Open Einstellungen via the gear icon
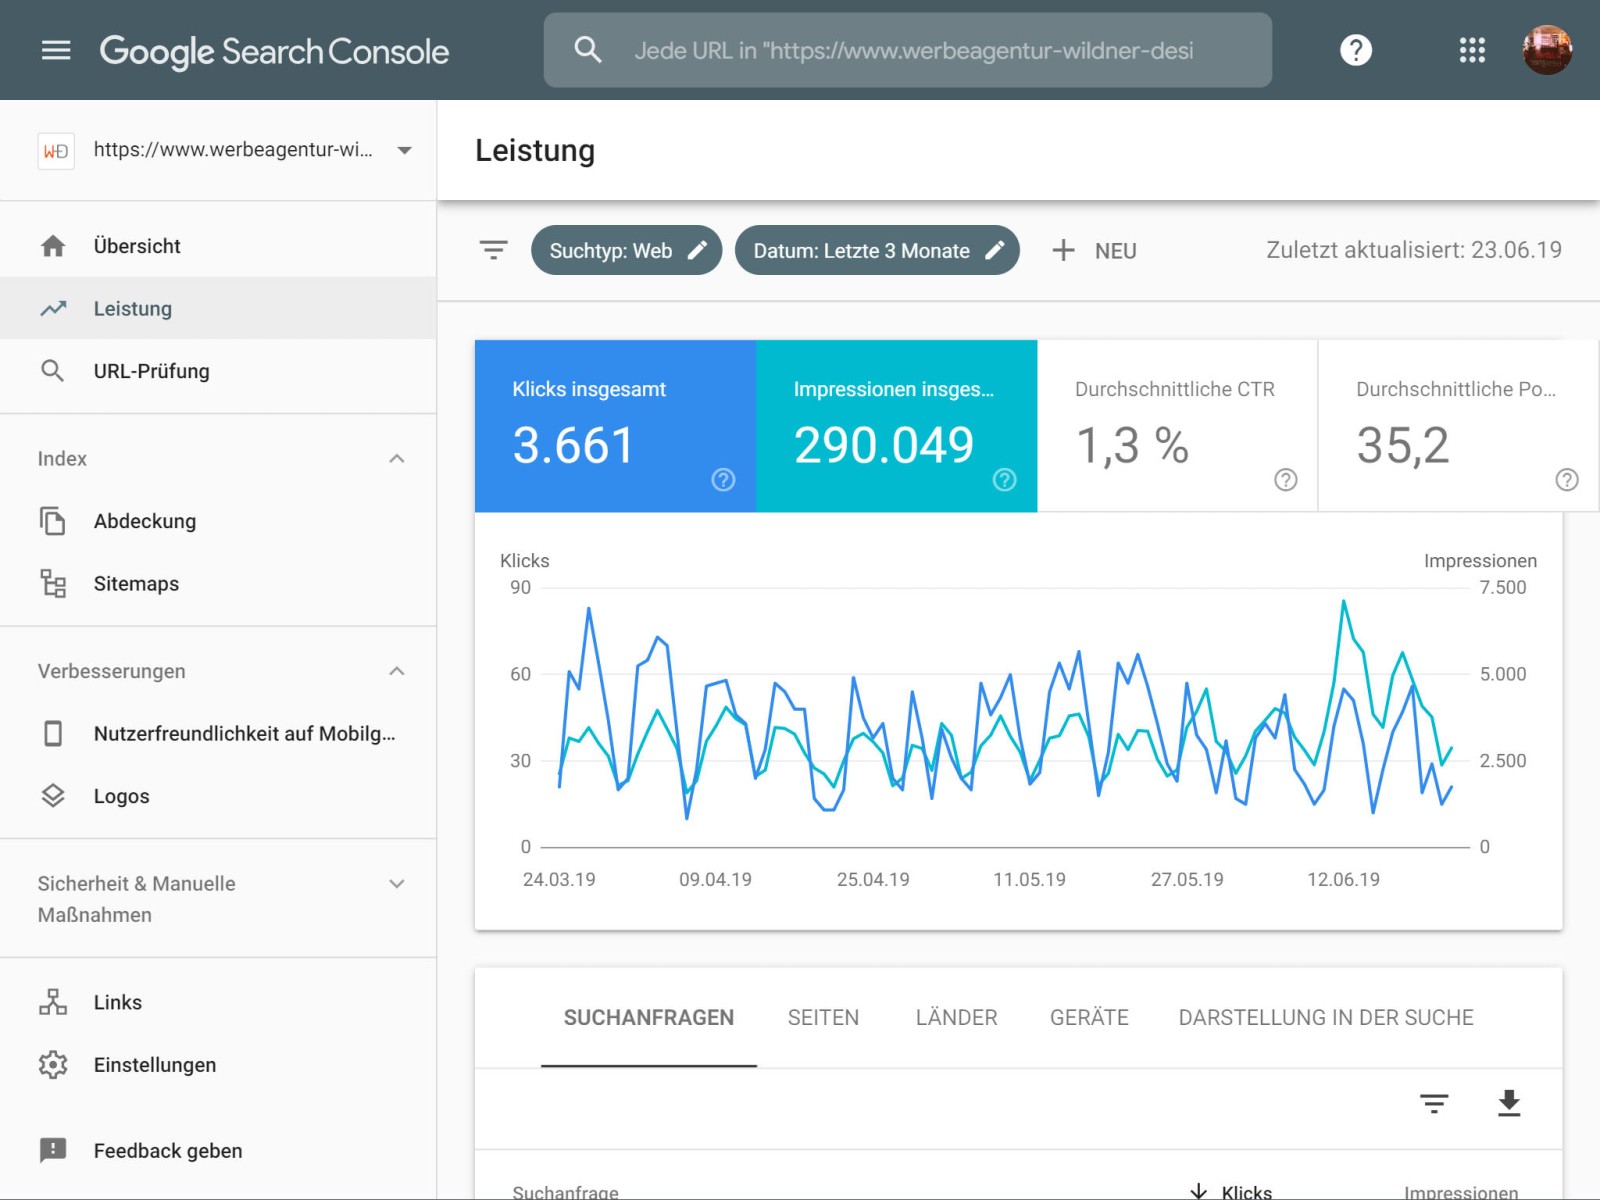This screenshot has width=1600, height=1200. (x=155, y=1065)
